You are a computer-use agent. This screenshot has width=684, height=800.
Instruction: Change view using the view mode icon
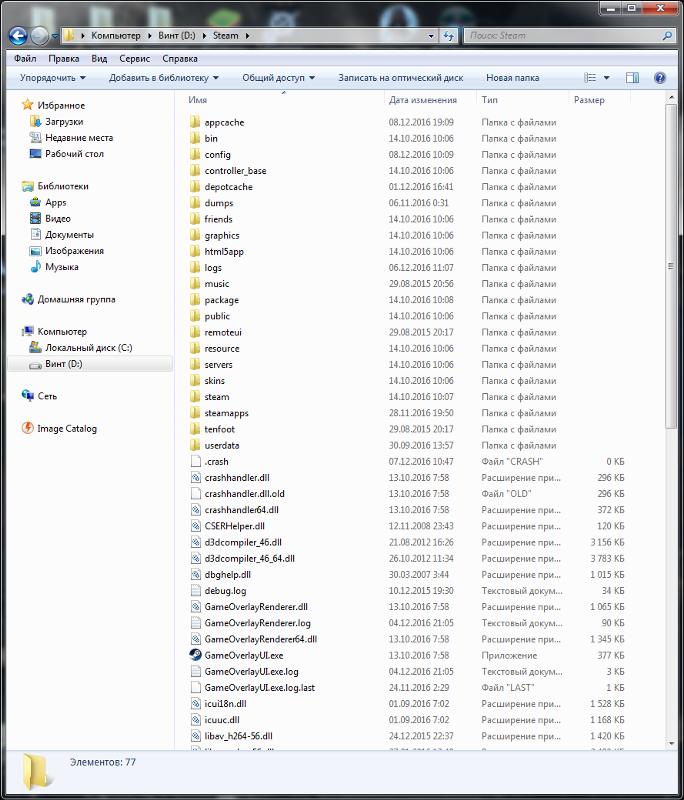pos(590,78)
